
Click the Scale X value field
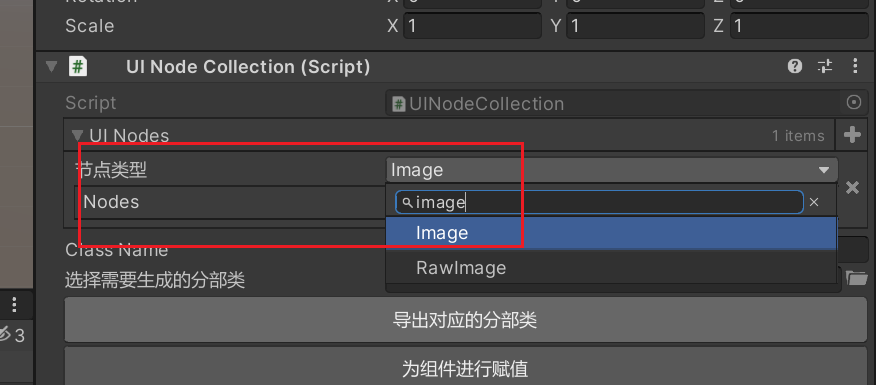click(x=472, y=26)
